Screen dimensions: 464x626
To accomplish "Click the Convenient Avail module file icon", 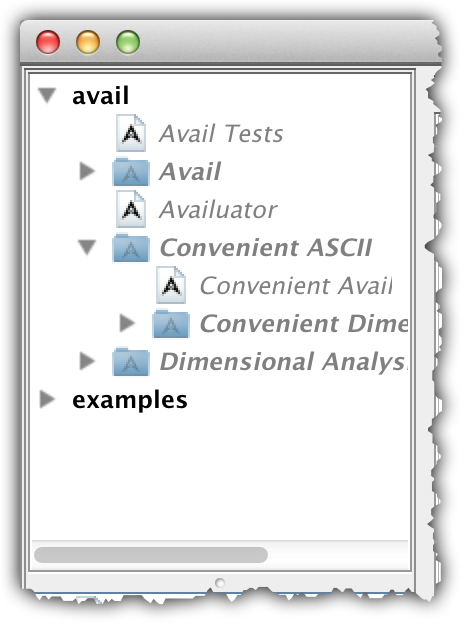I will pos(171,285).
